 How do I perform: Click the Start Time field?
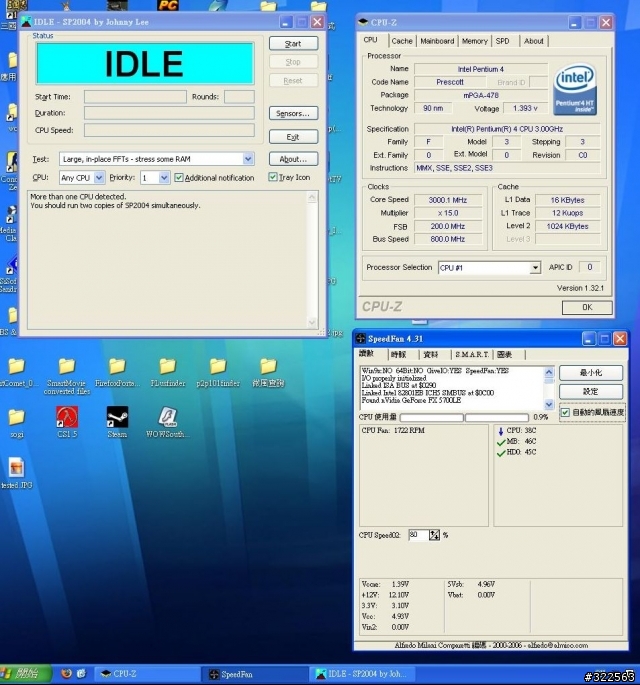[135, 97]
